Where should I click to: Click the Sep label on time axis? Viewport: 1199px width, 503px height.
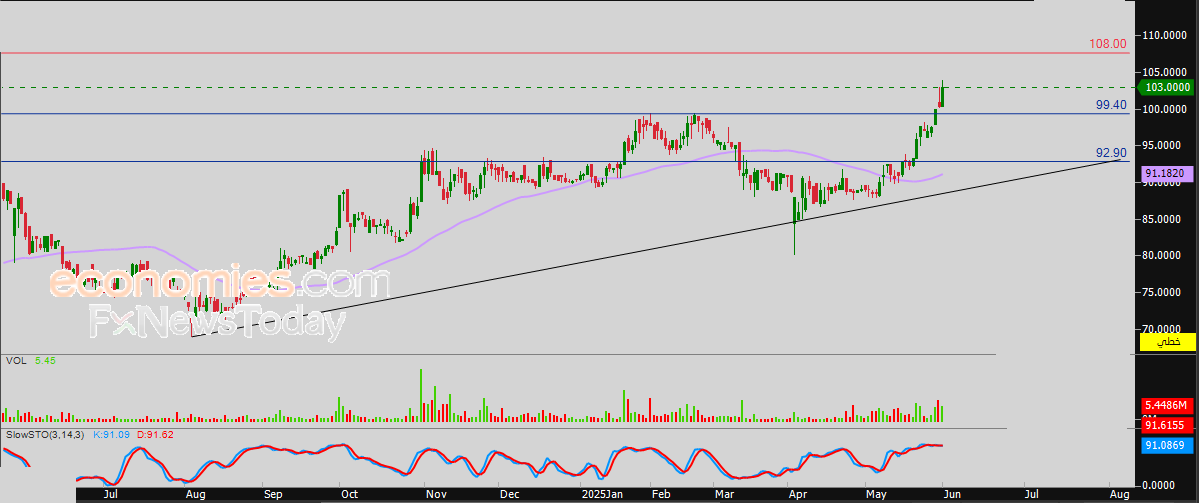point(272,495)
